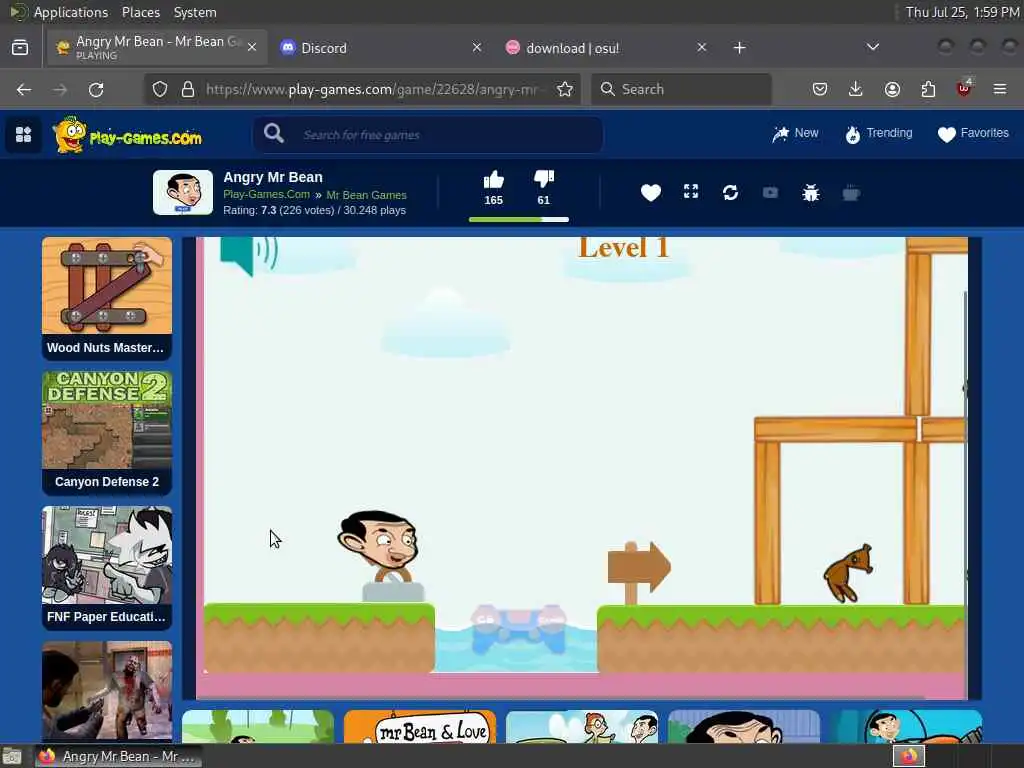The width and height of the screenshot is (1024, 768).
Task: Click the New games link
Action: (795, 133)
